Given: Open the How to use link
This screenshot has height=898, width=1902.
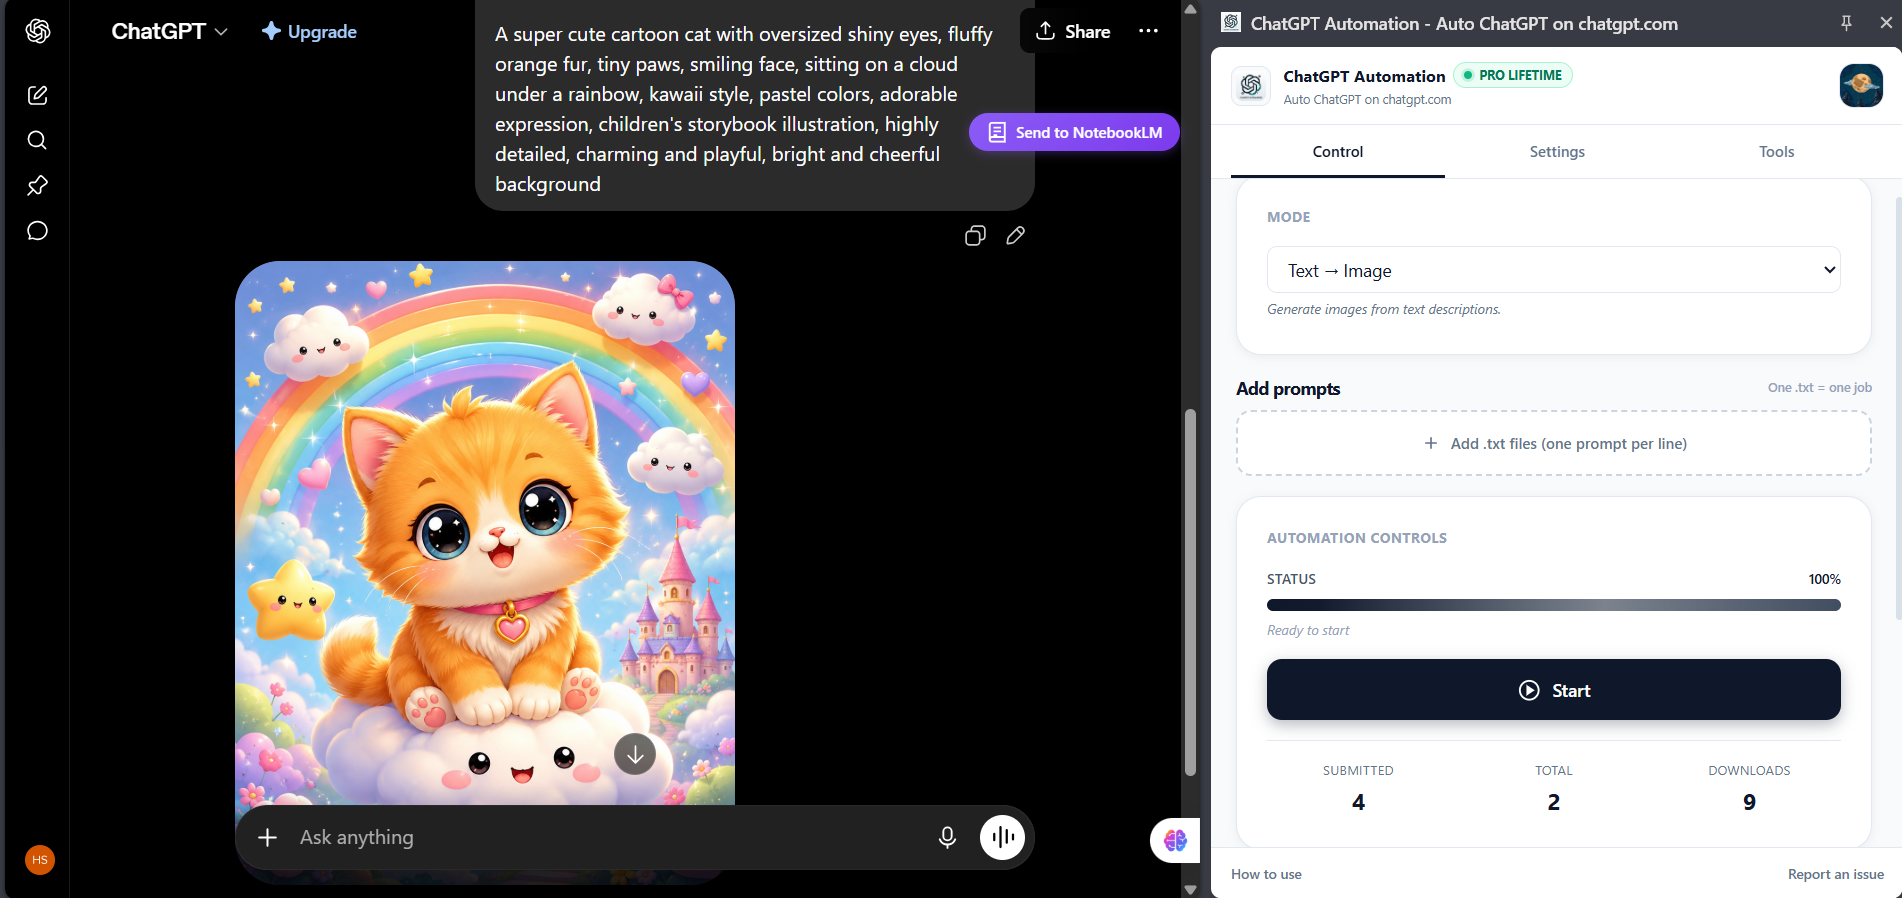Looking at the screenshot, I should pos(1266,874).
